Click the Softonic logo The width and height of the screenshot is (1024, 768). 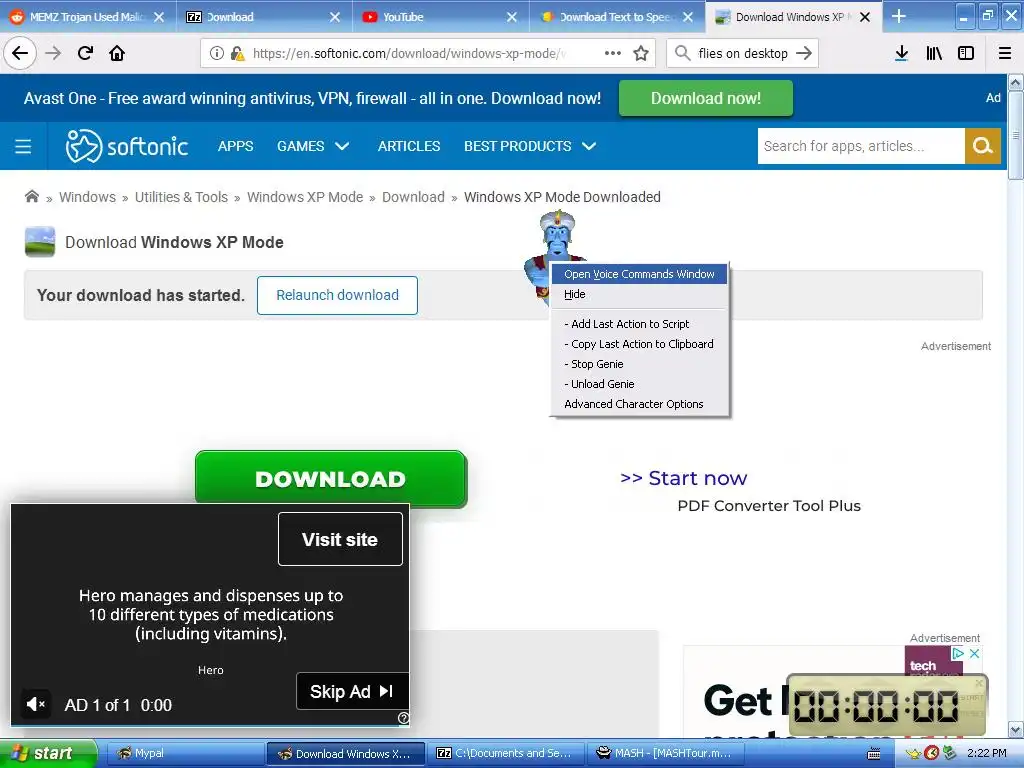[127, 146]
